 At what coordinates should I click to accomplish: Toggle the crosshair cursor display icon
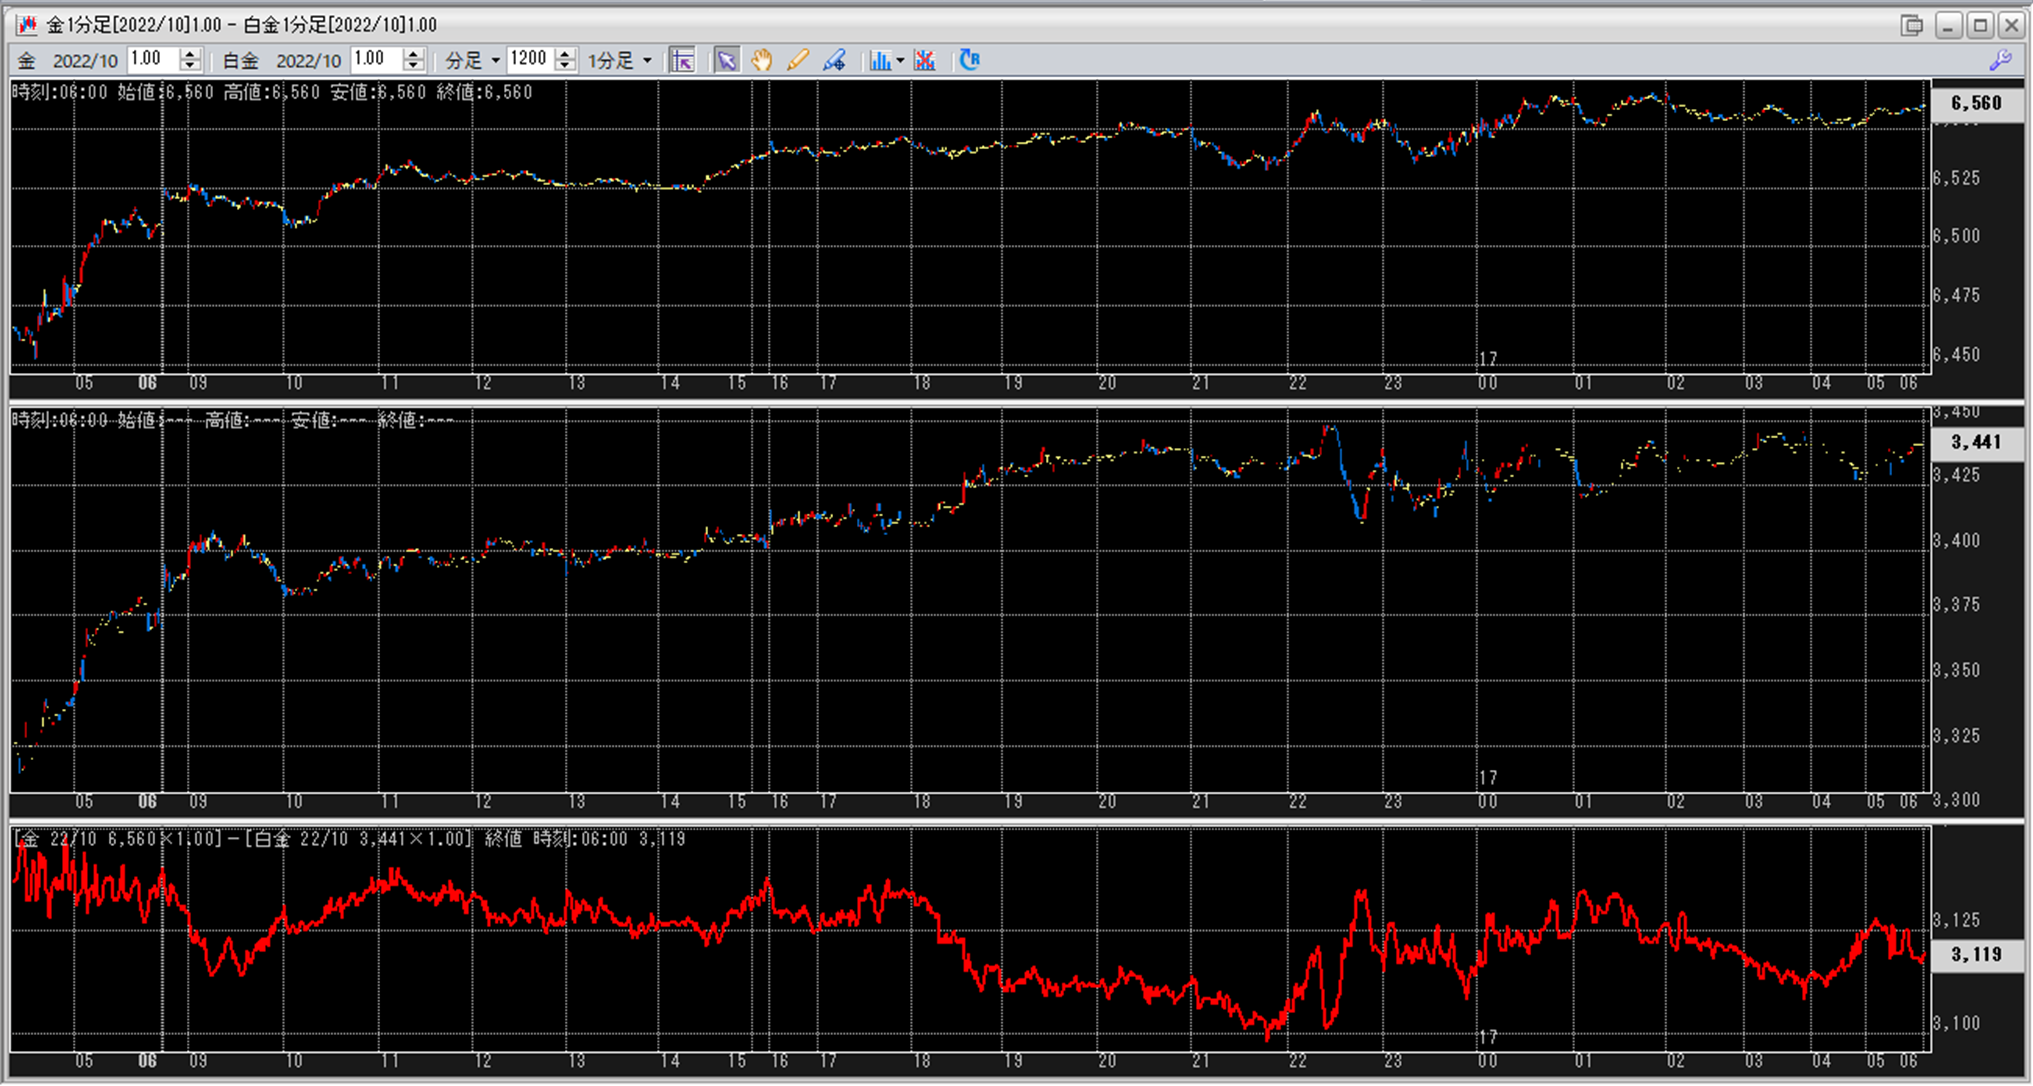[682, 61]
